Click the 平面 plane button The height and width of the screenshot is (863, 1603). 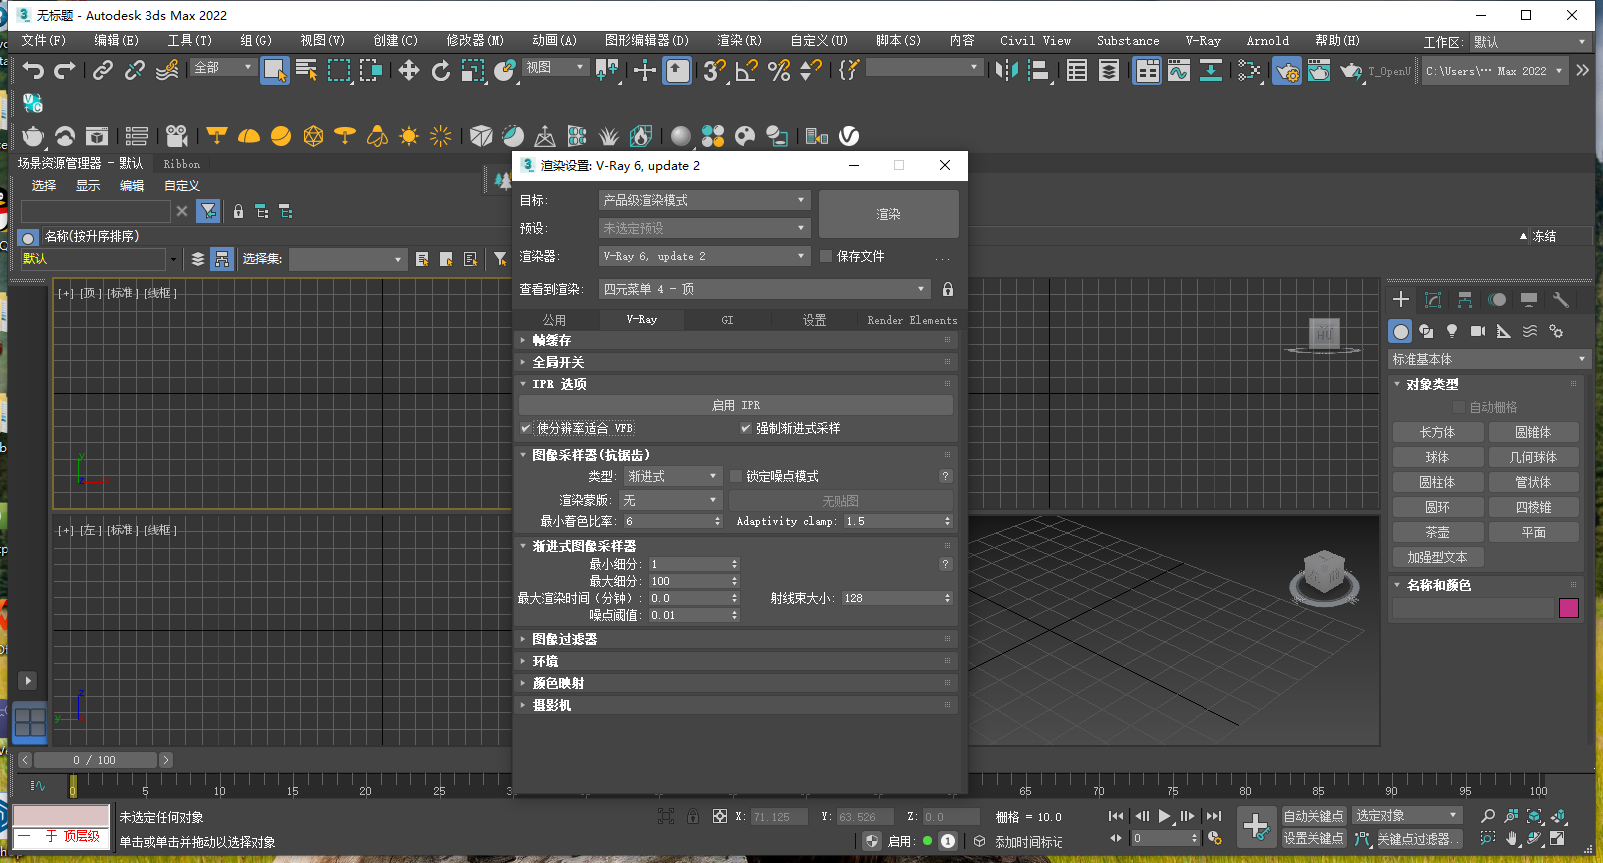pos(1533,532)
